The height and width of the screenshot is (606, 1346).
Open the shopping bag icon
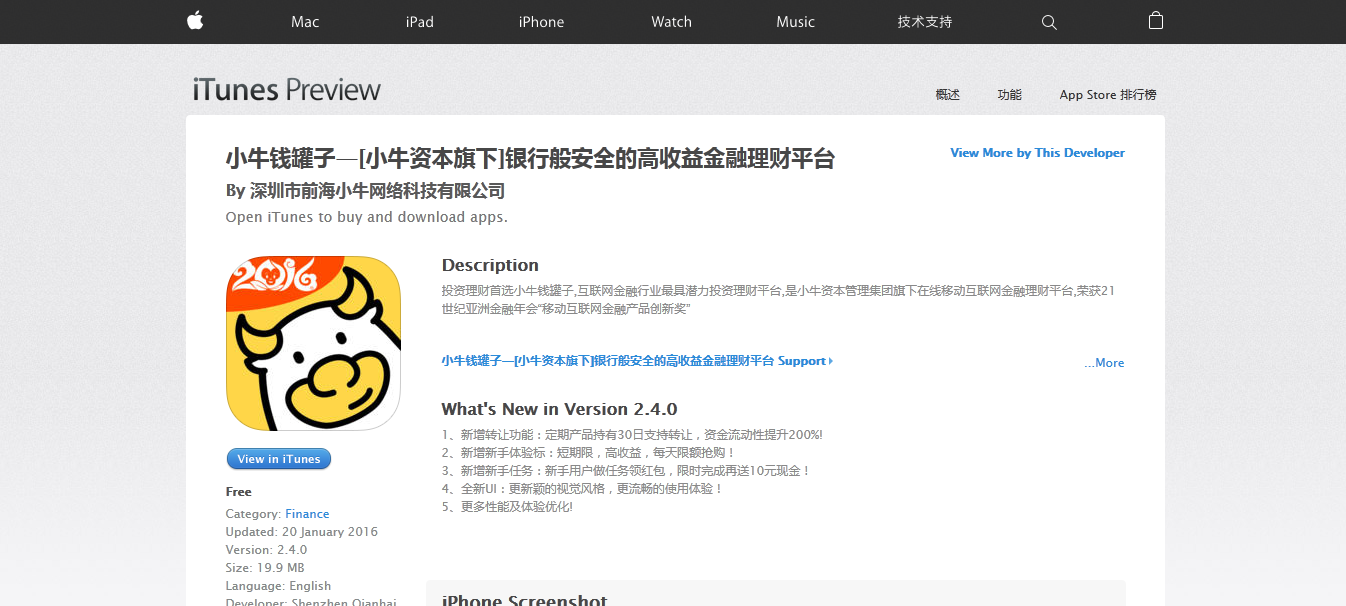coord(1156,20)
